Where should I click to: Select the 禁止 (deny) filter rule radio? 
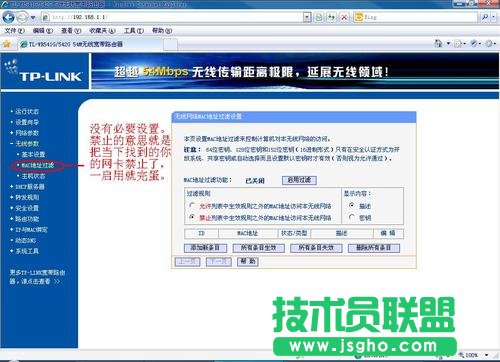pyautogui.click(x=192, y=217)
